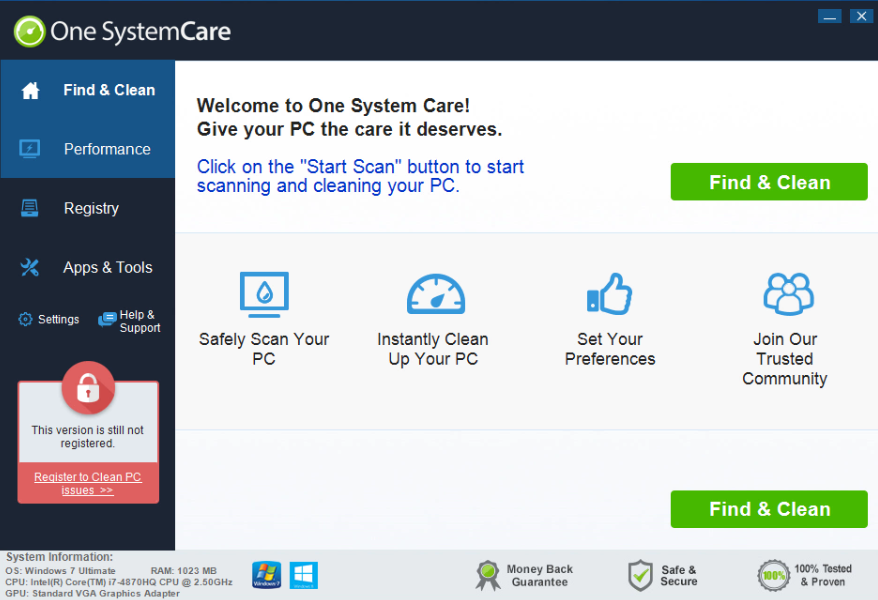This screenshot has width=878, height=600.
Task: Go to Apps & Tools section
Action: (x=88, y=267)
